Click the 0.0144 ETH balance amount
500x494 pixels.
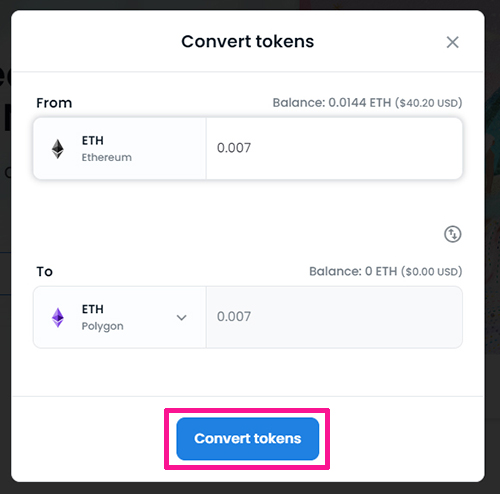(360, 103)
